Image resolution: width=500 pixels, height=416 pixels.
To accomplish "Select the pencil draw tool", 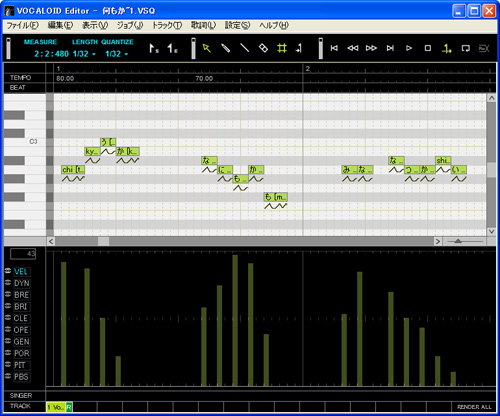I will click(x=226, y=48).
